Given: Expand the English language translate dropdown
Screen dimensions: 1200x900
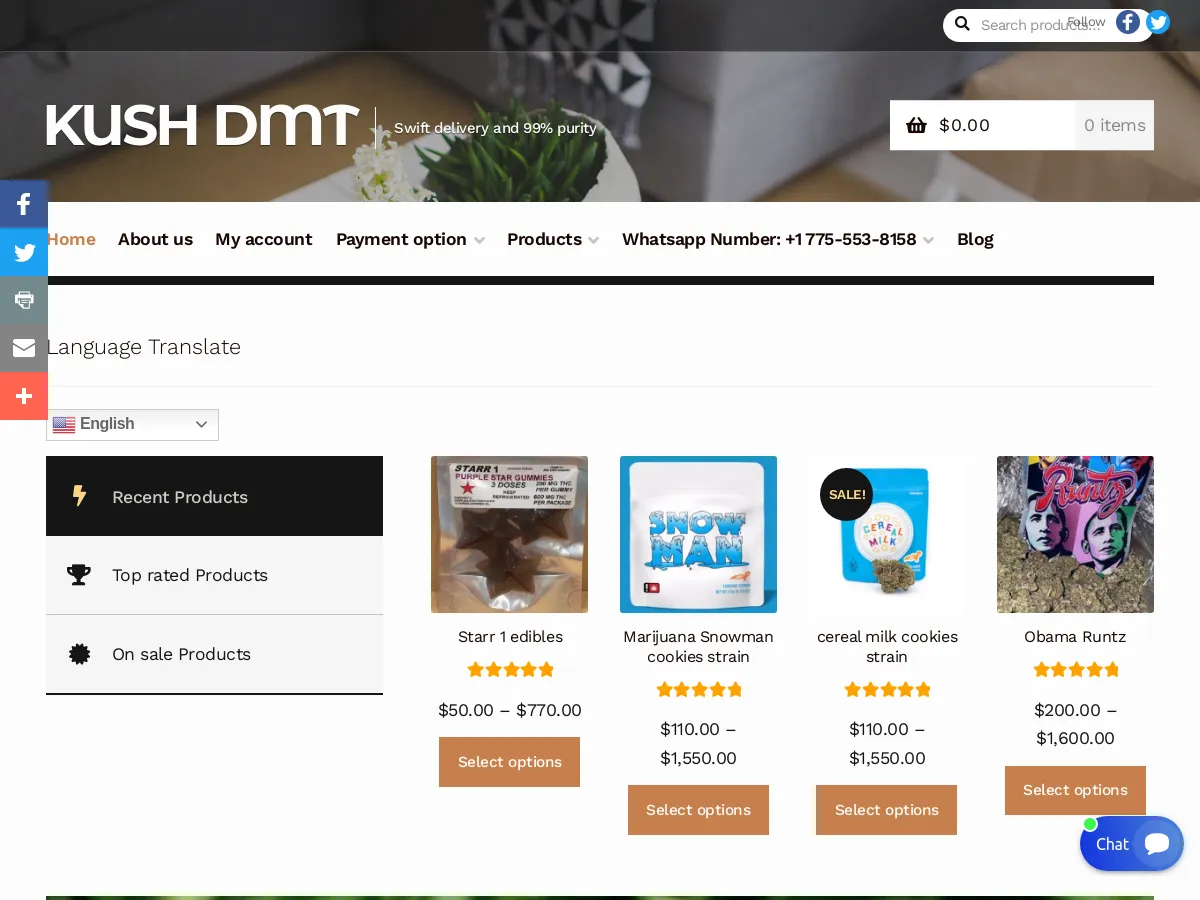Looking at the screenshot, I should [x=131, y=424].
